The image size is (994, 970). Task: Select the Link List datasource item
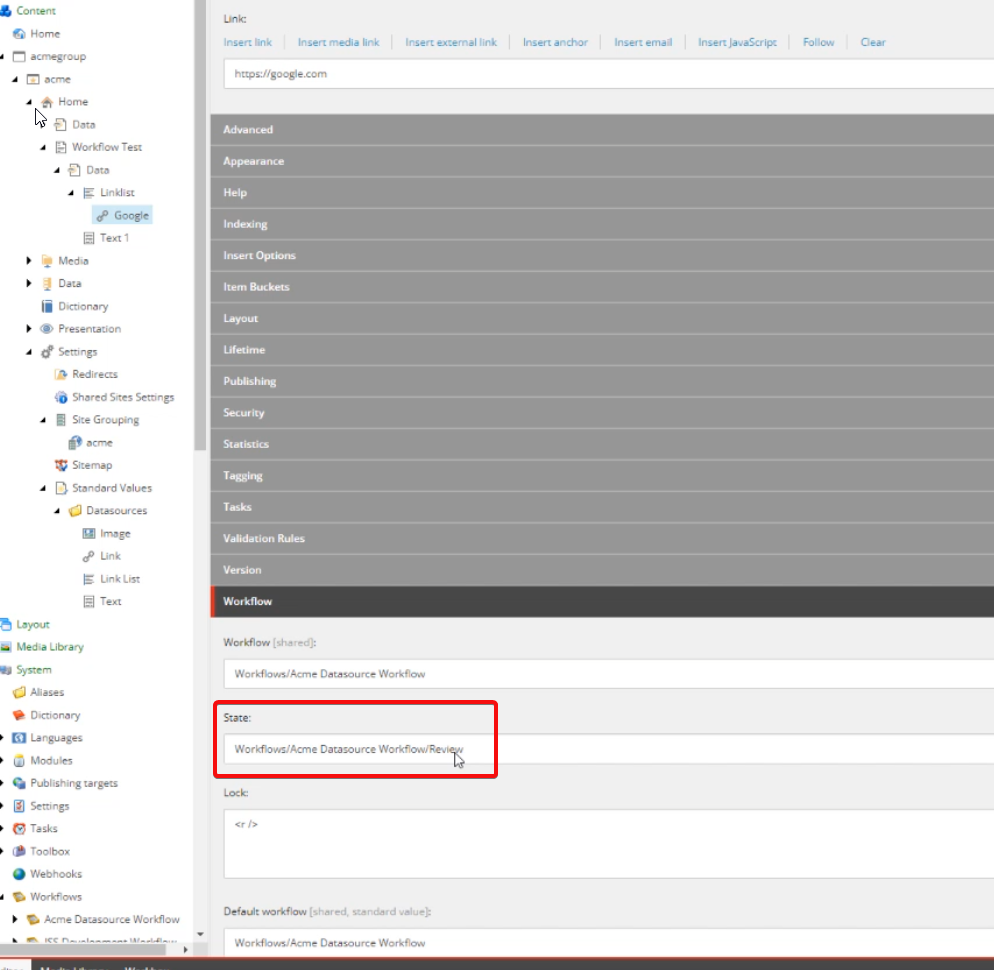(x=120, y=579)
